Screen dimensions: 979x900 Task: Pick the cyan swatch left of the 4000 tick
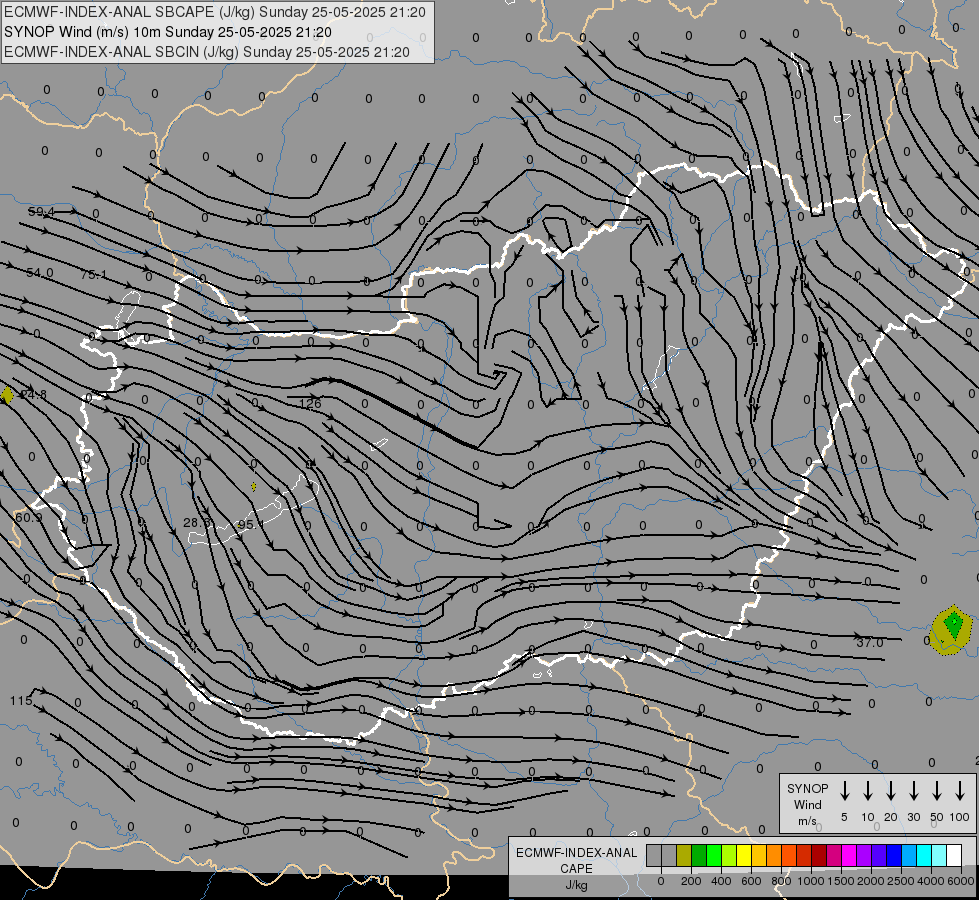coord(924,856)
